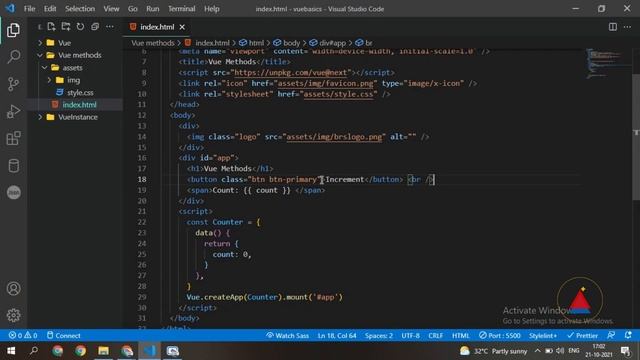The width and height of the screenshot is (640, 360).
Task: Click the editor vertical scrollbar
Action: (636, 137)
